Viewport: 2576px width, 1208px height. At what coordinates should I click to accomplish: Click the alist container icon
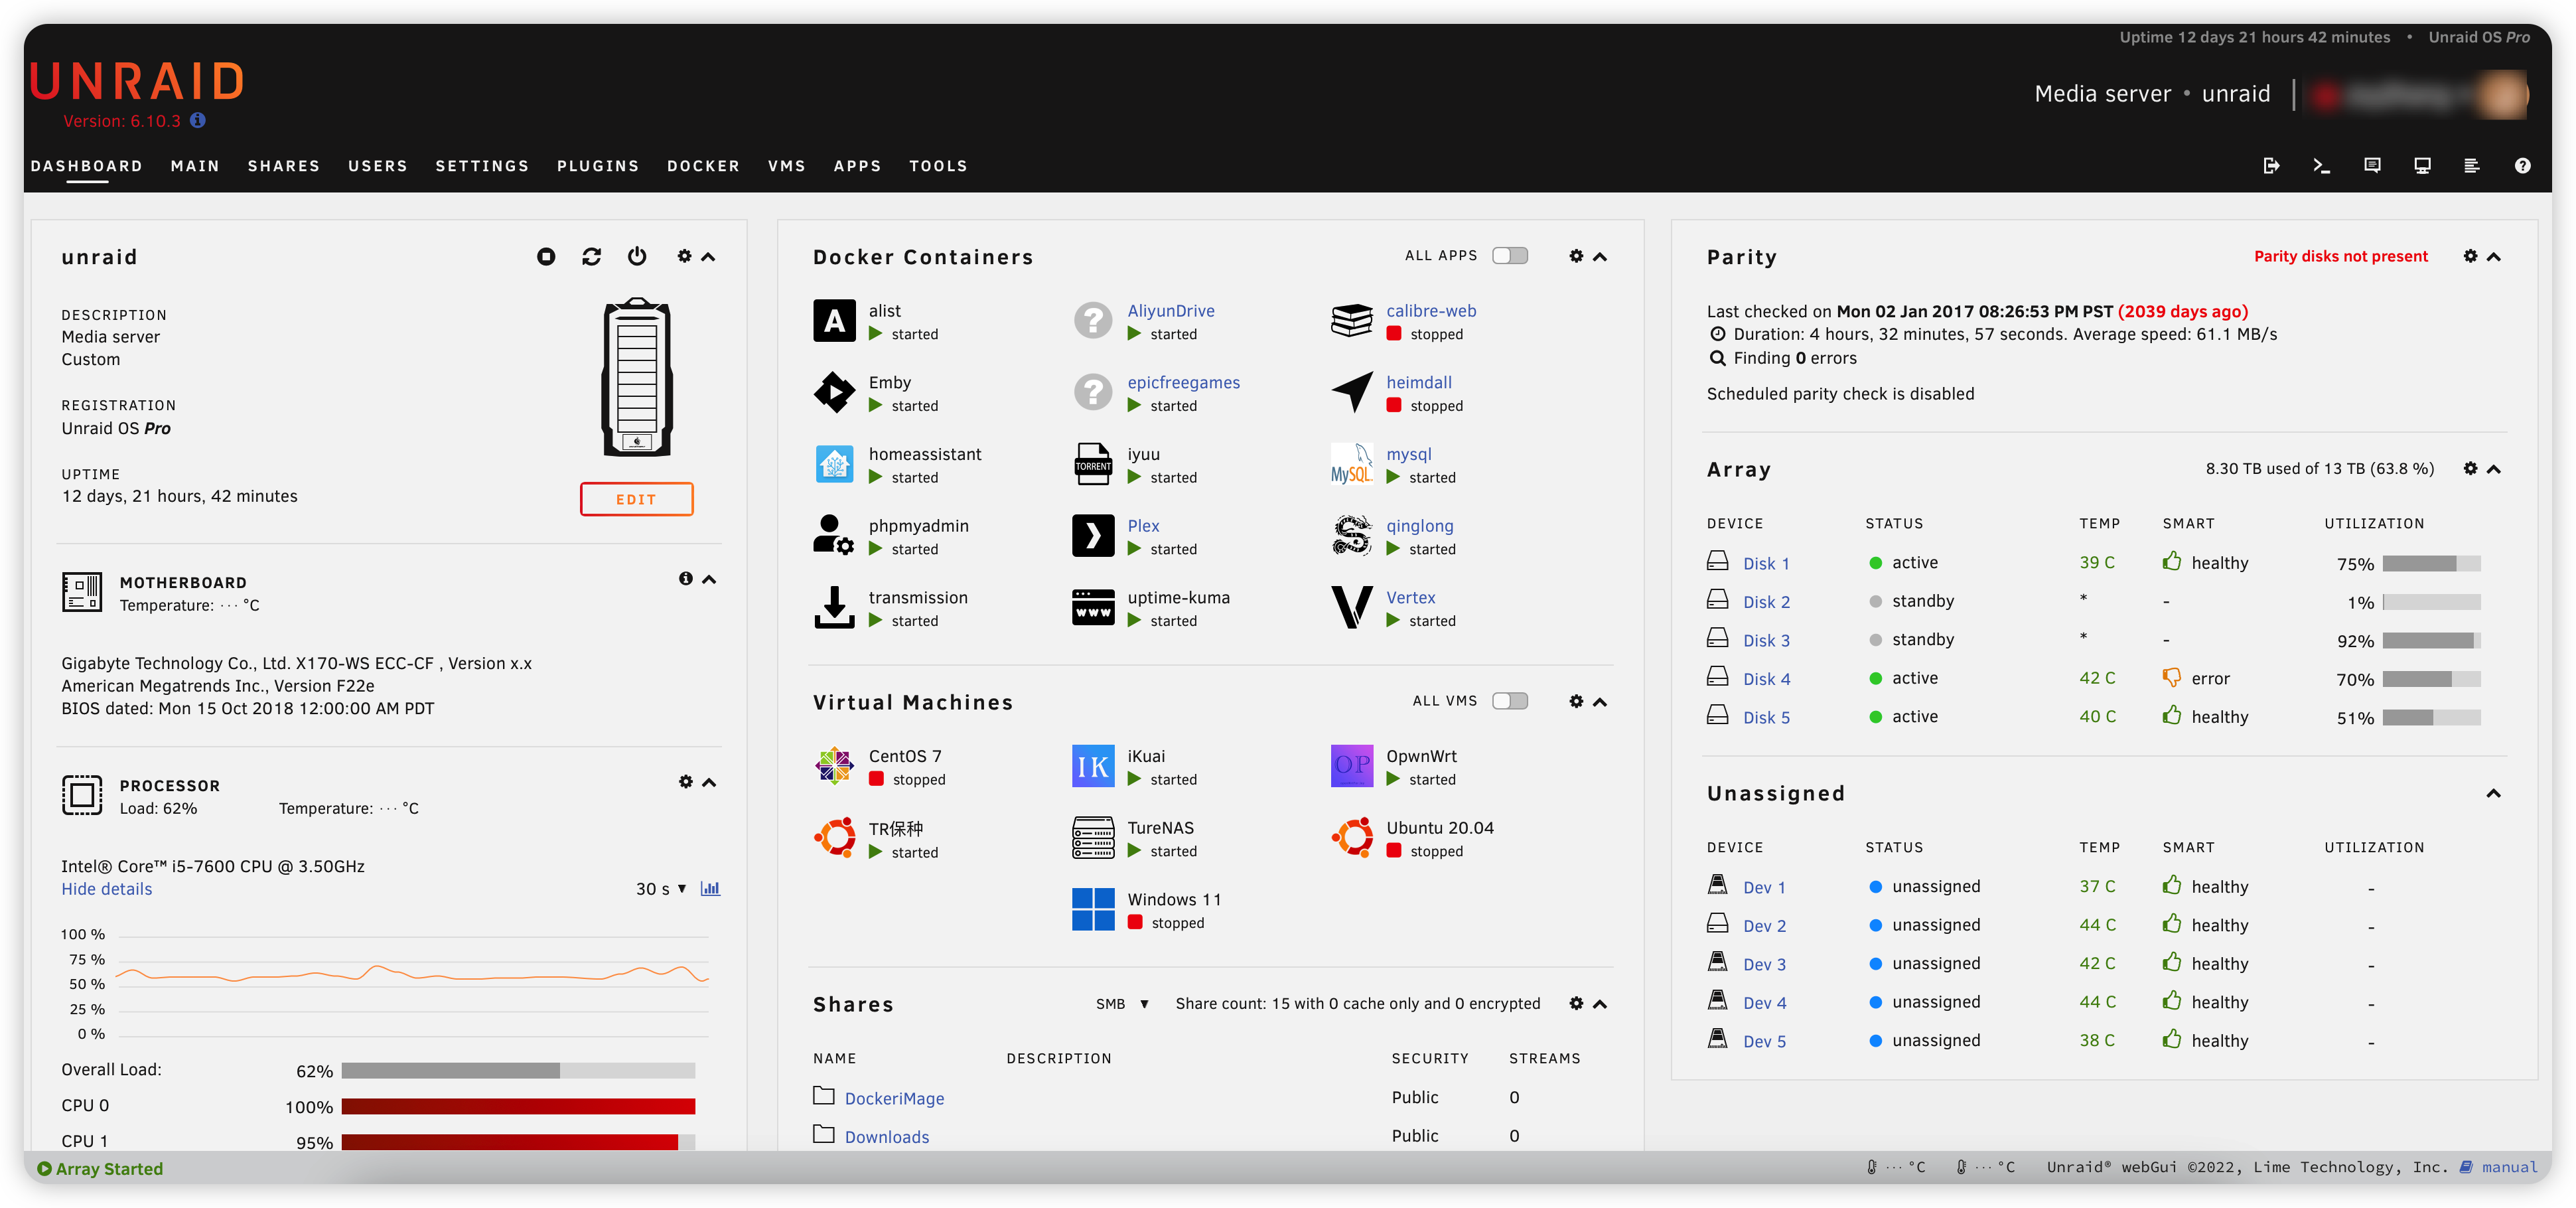point(834,321)
